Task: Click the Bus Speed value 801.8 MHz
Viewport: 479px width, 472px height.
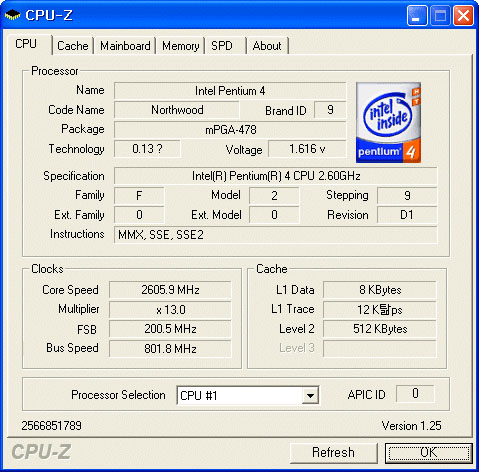Action: coord(170,349)
